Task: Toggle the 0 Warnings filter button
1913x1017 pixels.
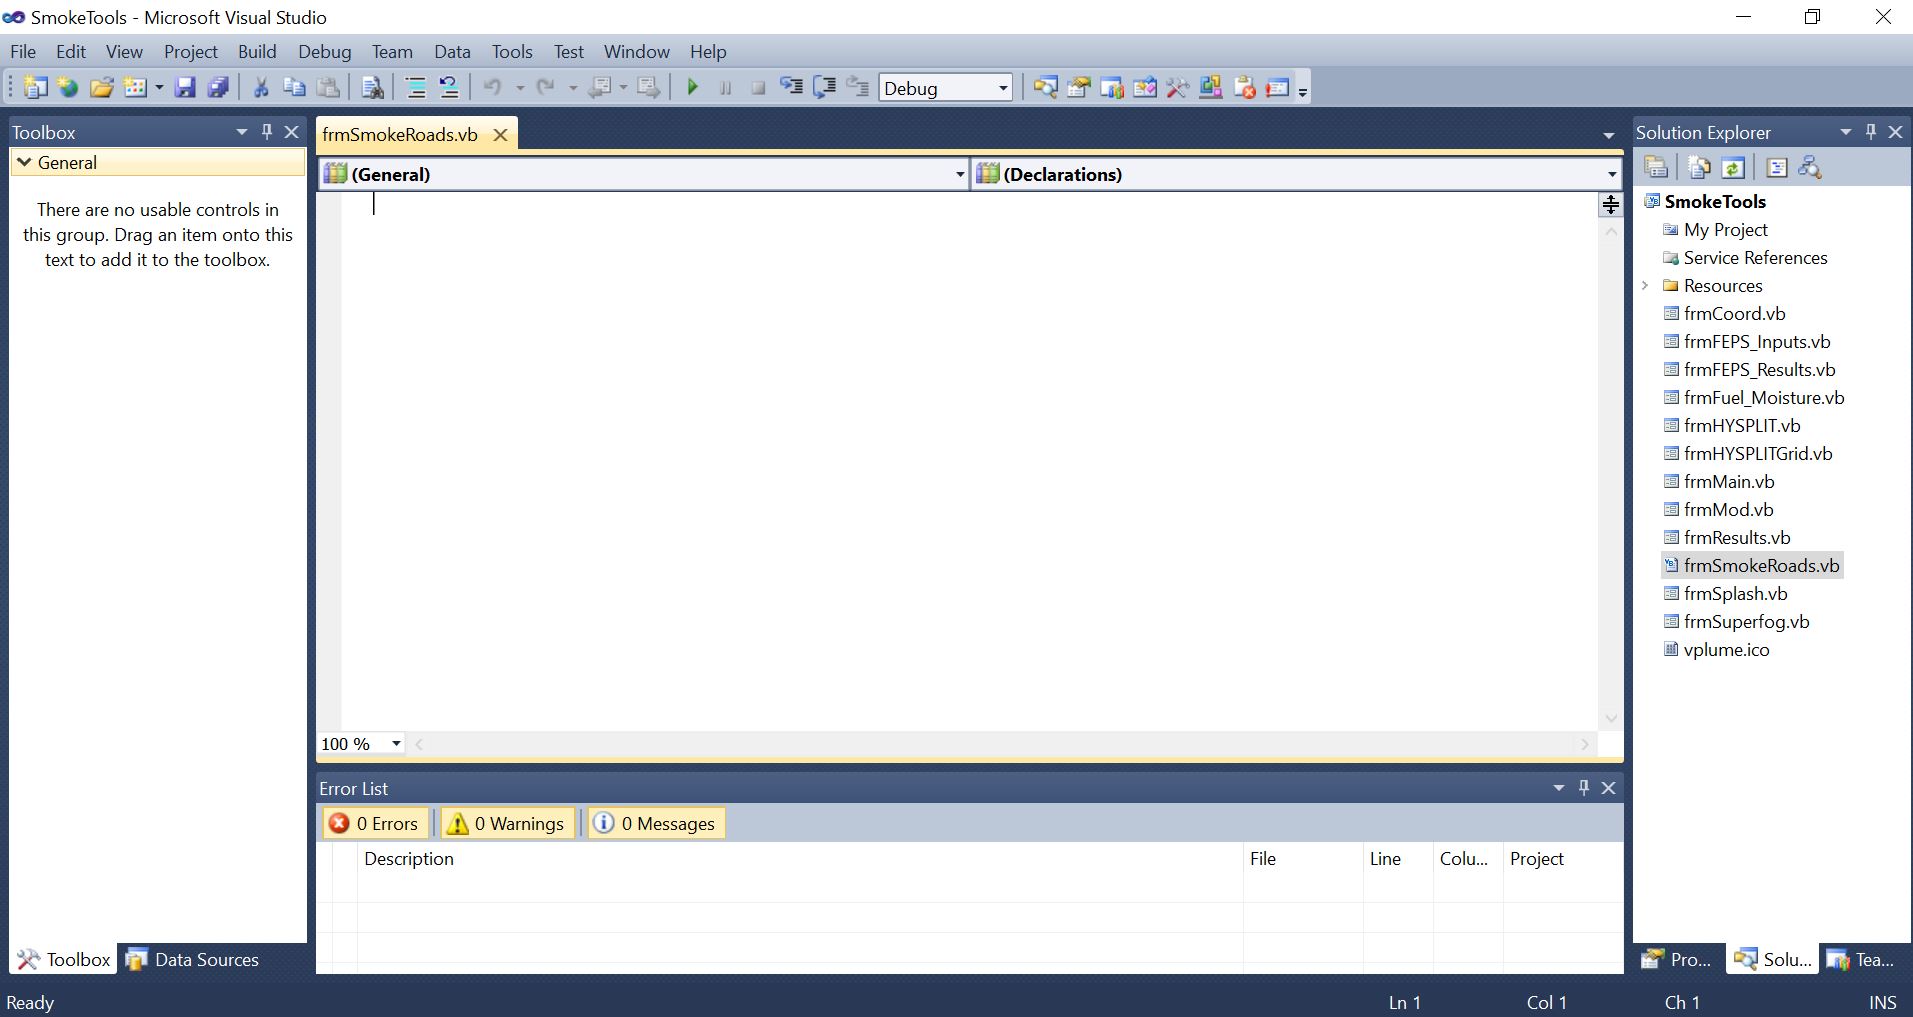Action: [x=508, y=824]
